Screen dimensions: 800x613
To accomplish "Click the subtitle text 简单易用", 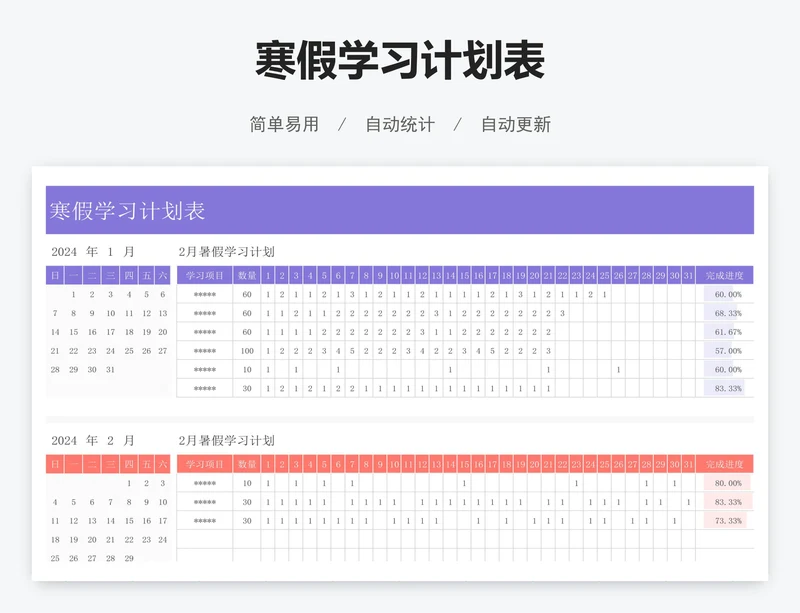I will tap(284, 125).
